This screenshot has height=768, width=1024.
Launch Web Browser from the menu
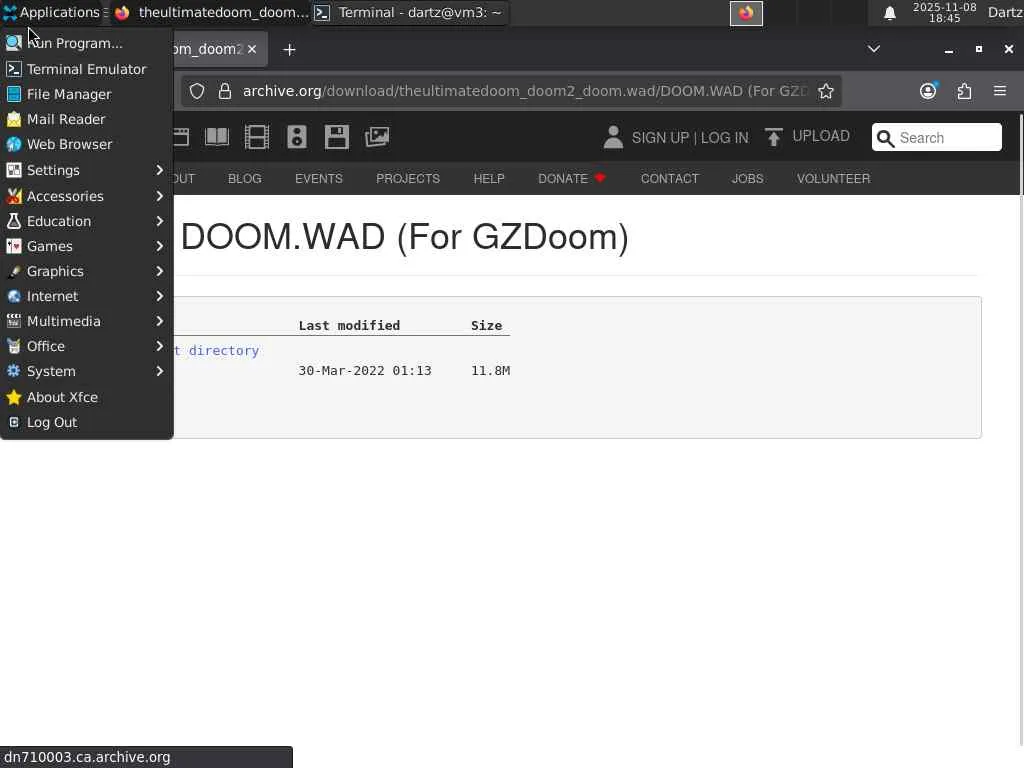click(x=86, y=144)
